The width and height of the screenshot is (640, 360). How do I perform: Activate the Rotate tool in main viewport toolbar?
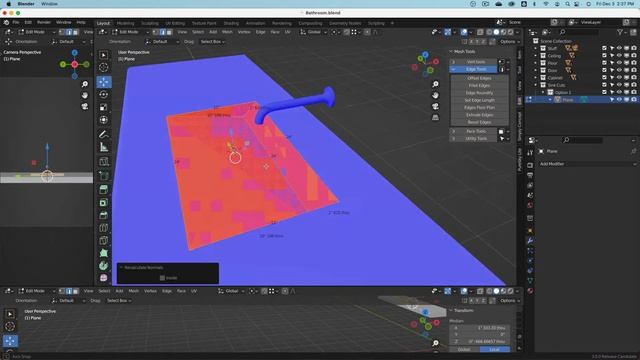click(104, 94)
